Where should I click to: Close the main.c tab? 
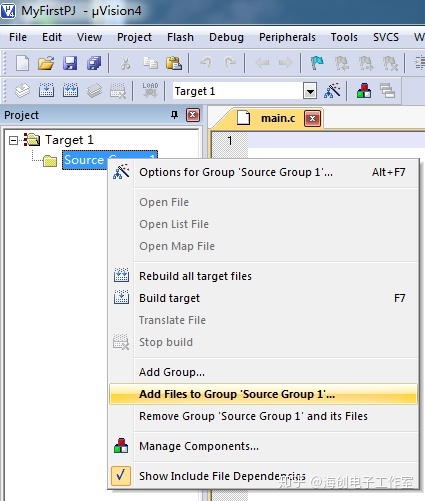pyautogui.click(x=312, y=119)
